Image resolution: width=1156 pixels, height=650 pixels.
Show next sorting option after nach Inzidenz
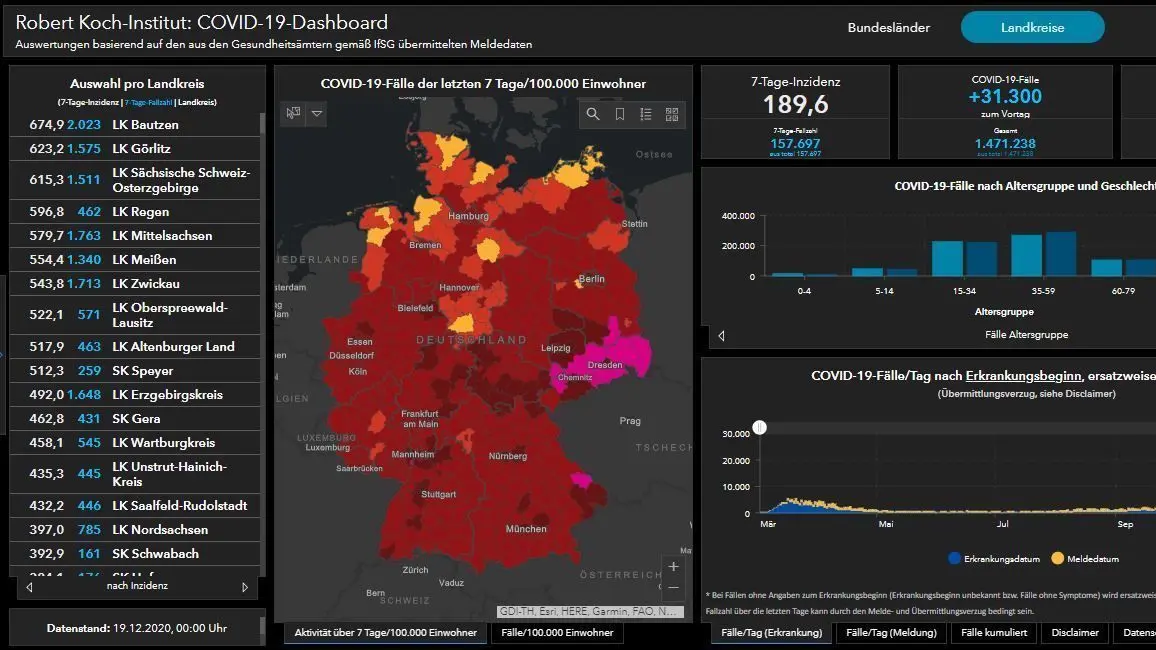point(245,587)
